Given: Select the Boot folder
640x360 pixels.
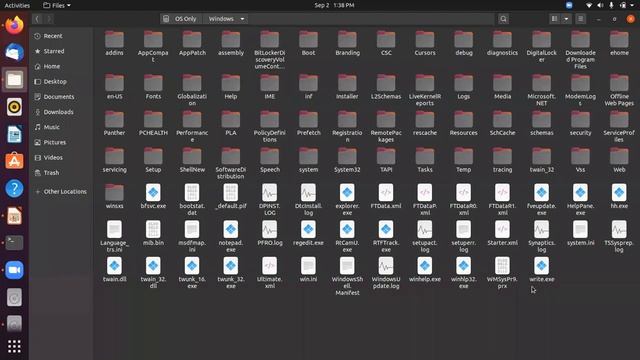Looking at the screenshot, I should click(x=308, y=43).
